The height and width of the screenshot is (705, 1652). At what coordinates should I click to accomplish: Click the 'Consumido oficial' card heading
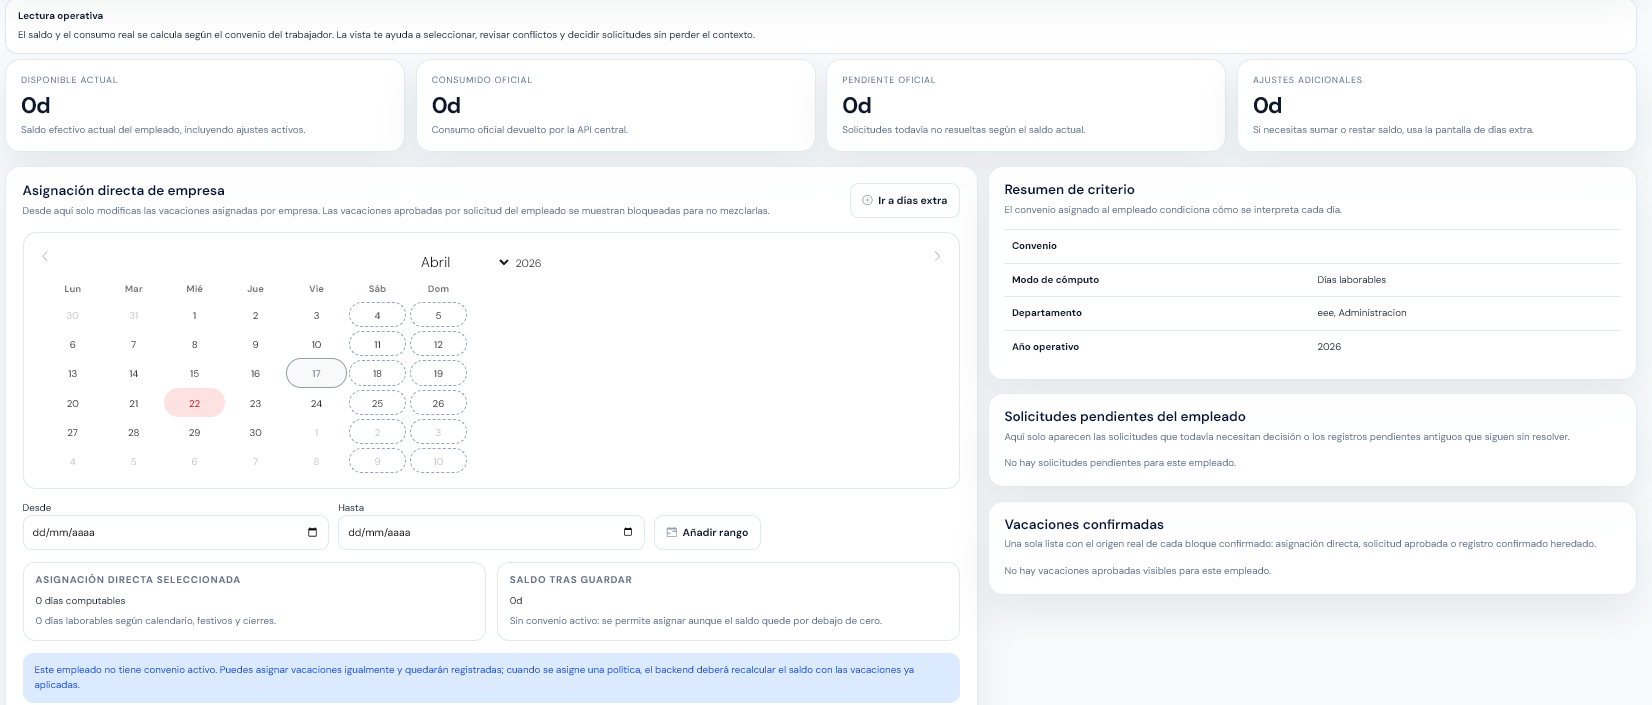[x=482, y=80]
